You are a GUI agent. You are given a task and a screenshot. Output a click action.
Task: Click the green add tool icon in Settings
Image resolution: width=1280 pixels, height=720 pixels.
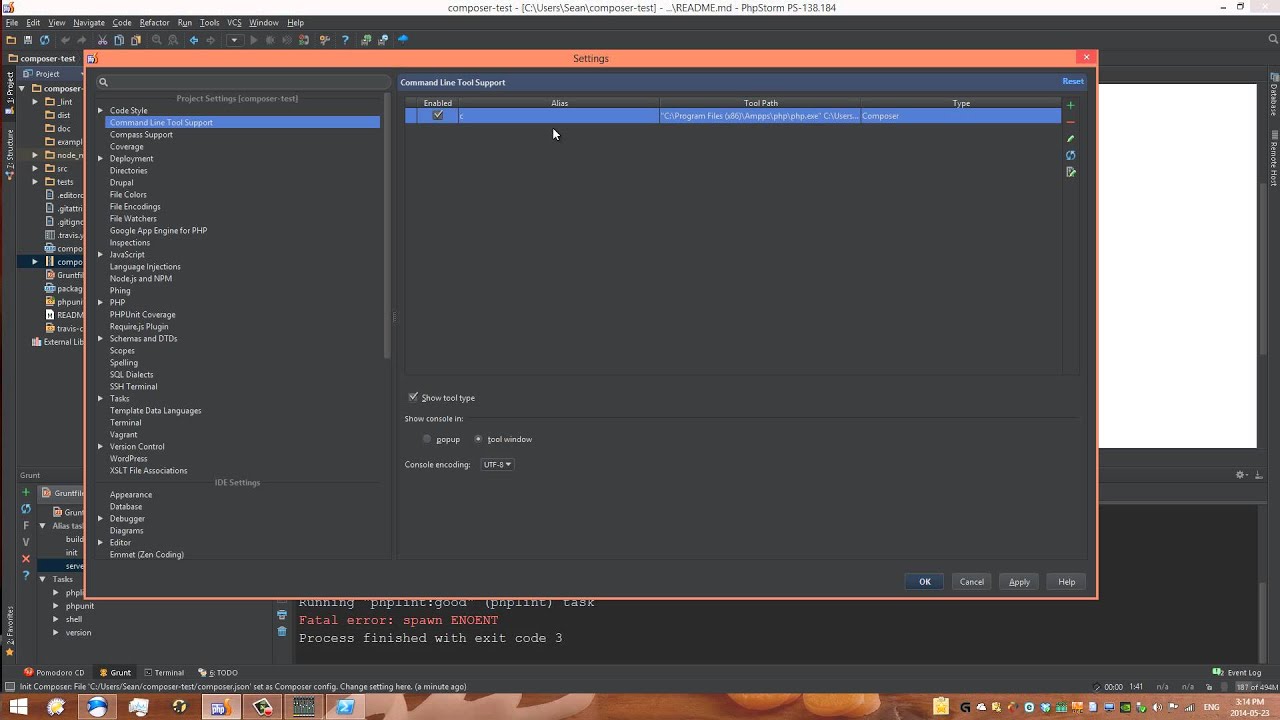point(1070,105)
